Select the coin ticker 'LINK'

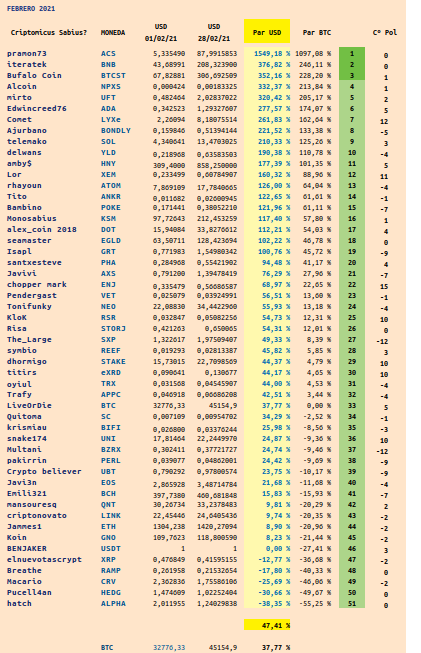click(111, 516)
